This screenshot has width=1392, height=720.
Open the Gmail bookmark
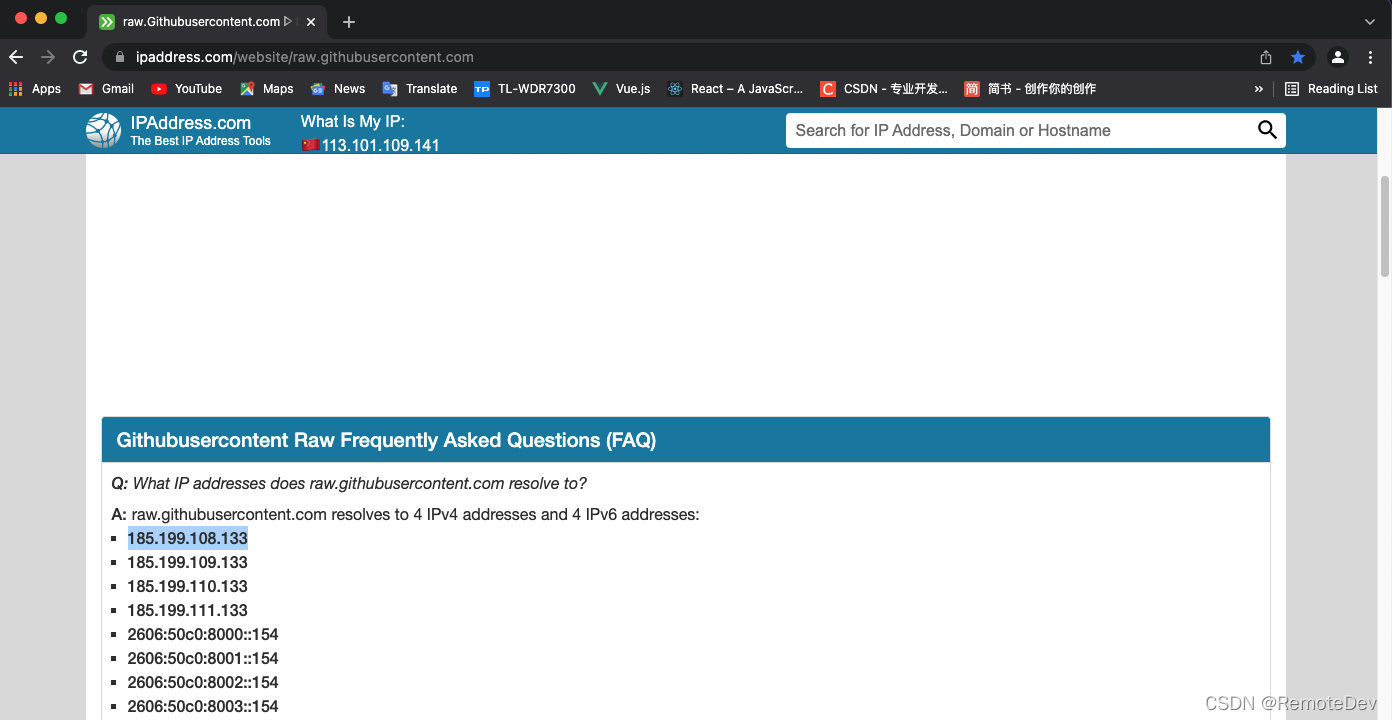click(106, 89)
